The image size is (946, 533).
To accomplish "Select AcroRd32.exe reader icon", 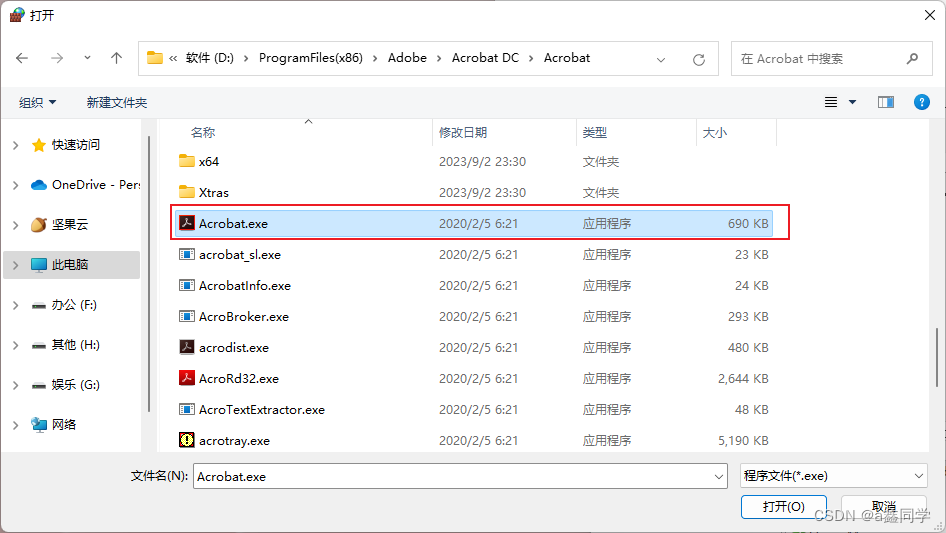I will click(x=186, y=378).
